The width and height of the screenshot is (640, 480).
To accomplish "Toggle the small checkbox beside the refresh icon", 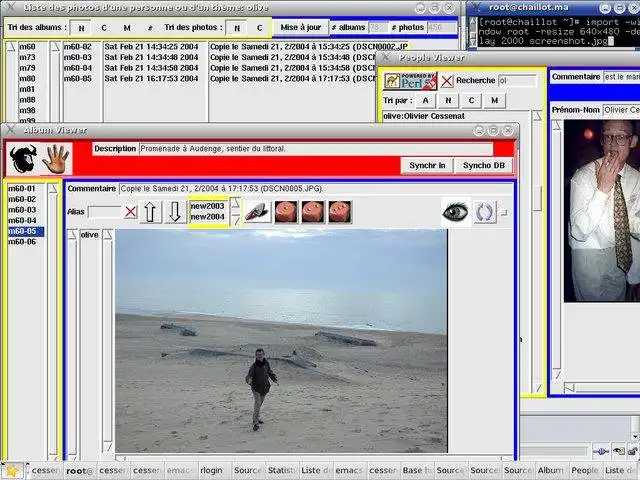I will [x=504, y=212].
